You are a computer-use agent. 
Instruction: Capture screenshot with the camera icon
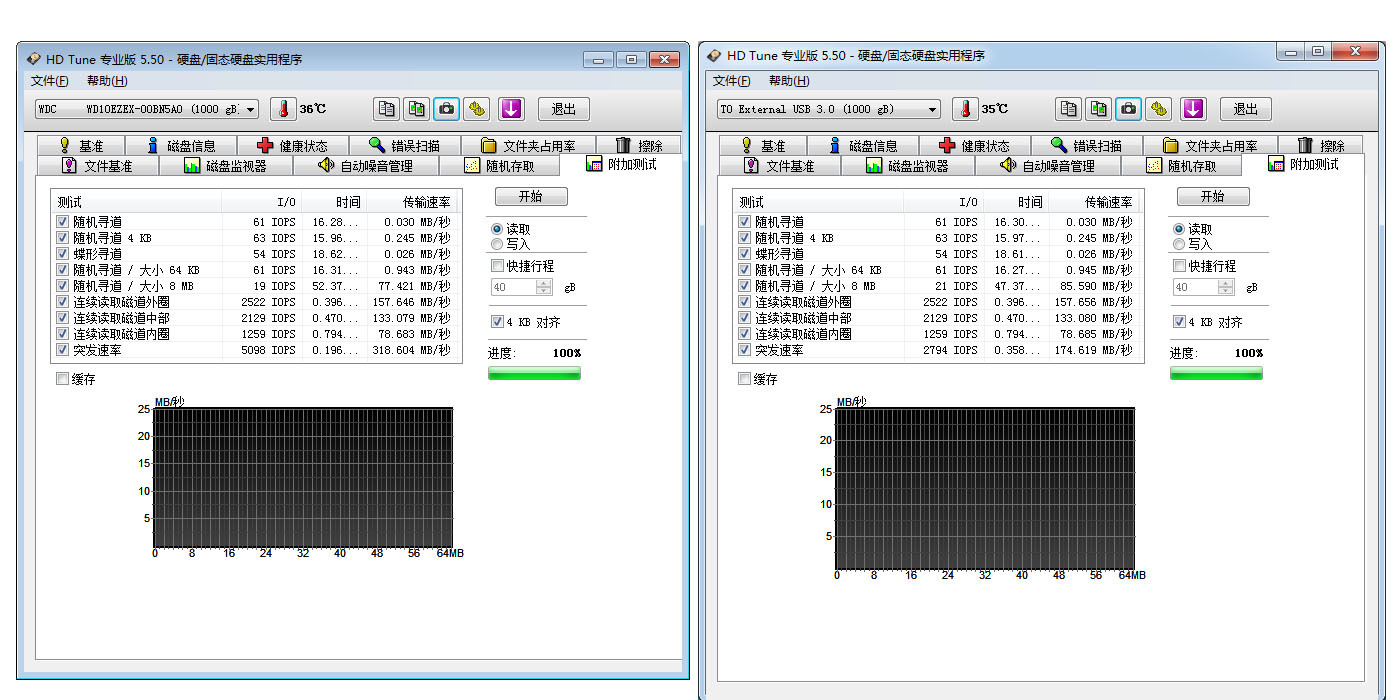pyautogui.click(x=446, y=110)
